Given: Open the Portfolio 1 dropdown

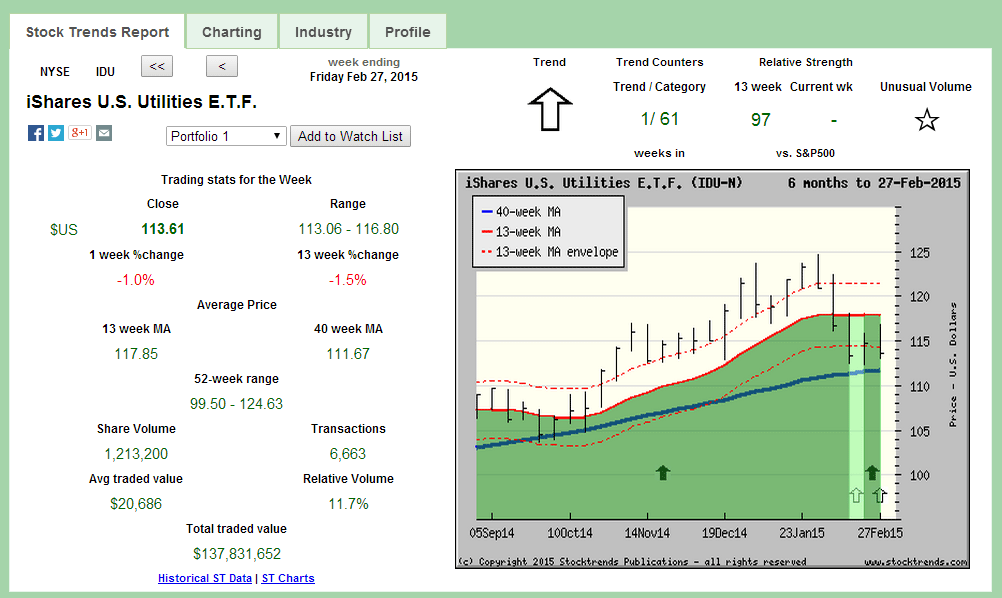Looking at the screenshot, I should click(226, 136).
